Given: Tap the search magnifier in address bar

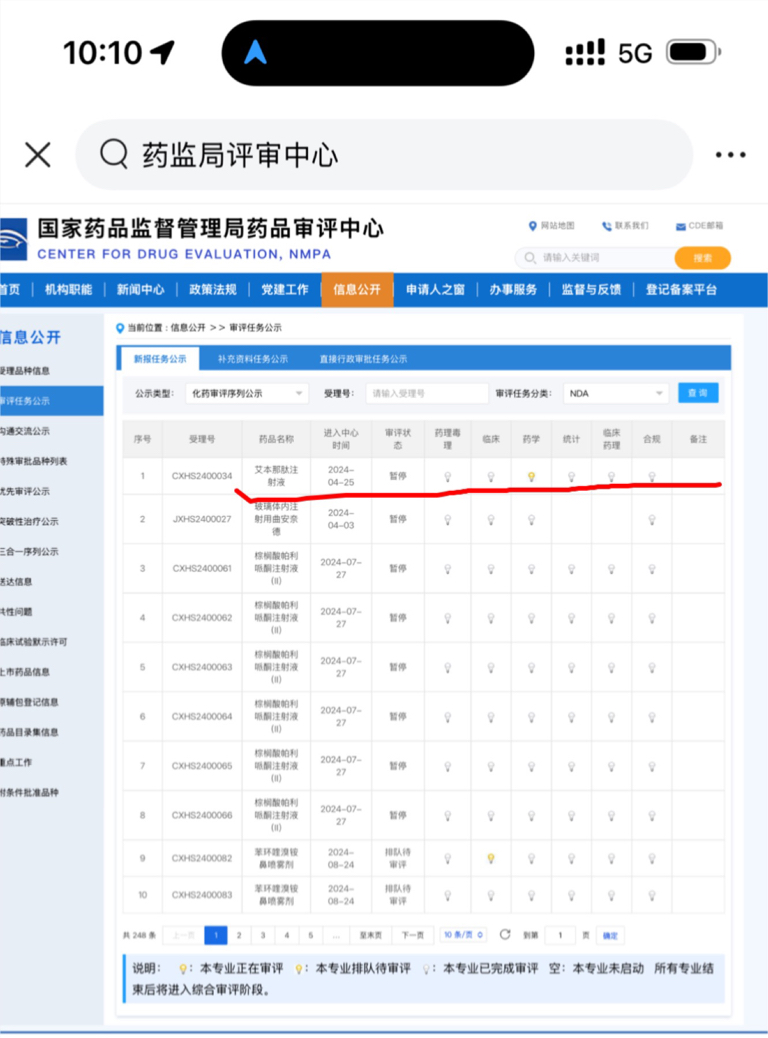Looking at the screenshot, I should point(114,154).
